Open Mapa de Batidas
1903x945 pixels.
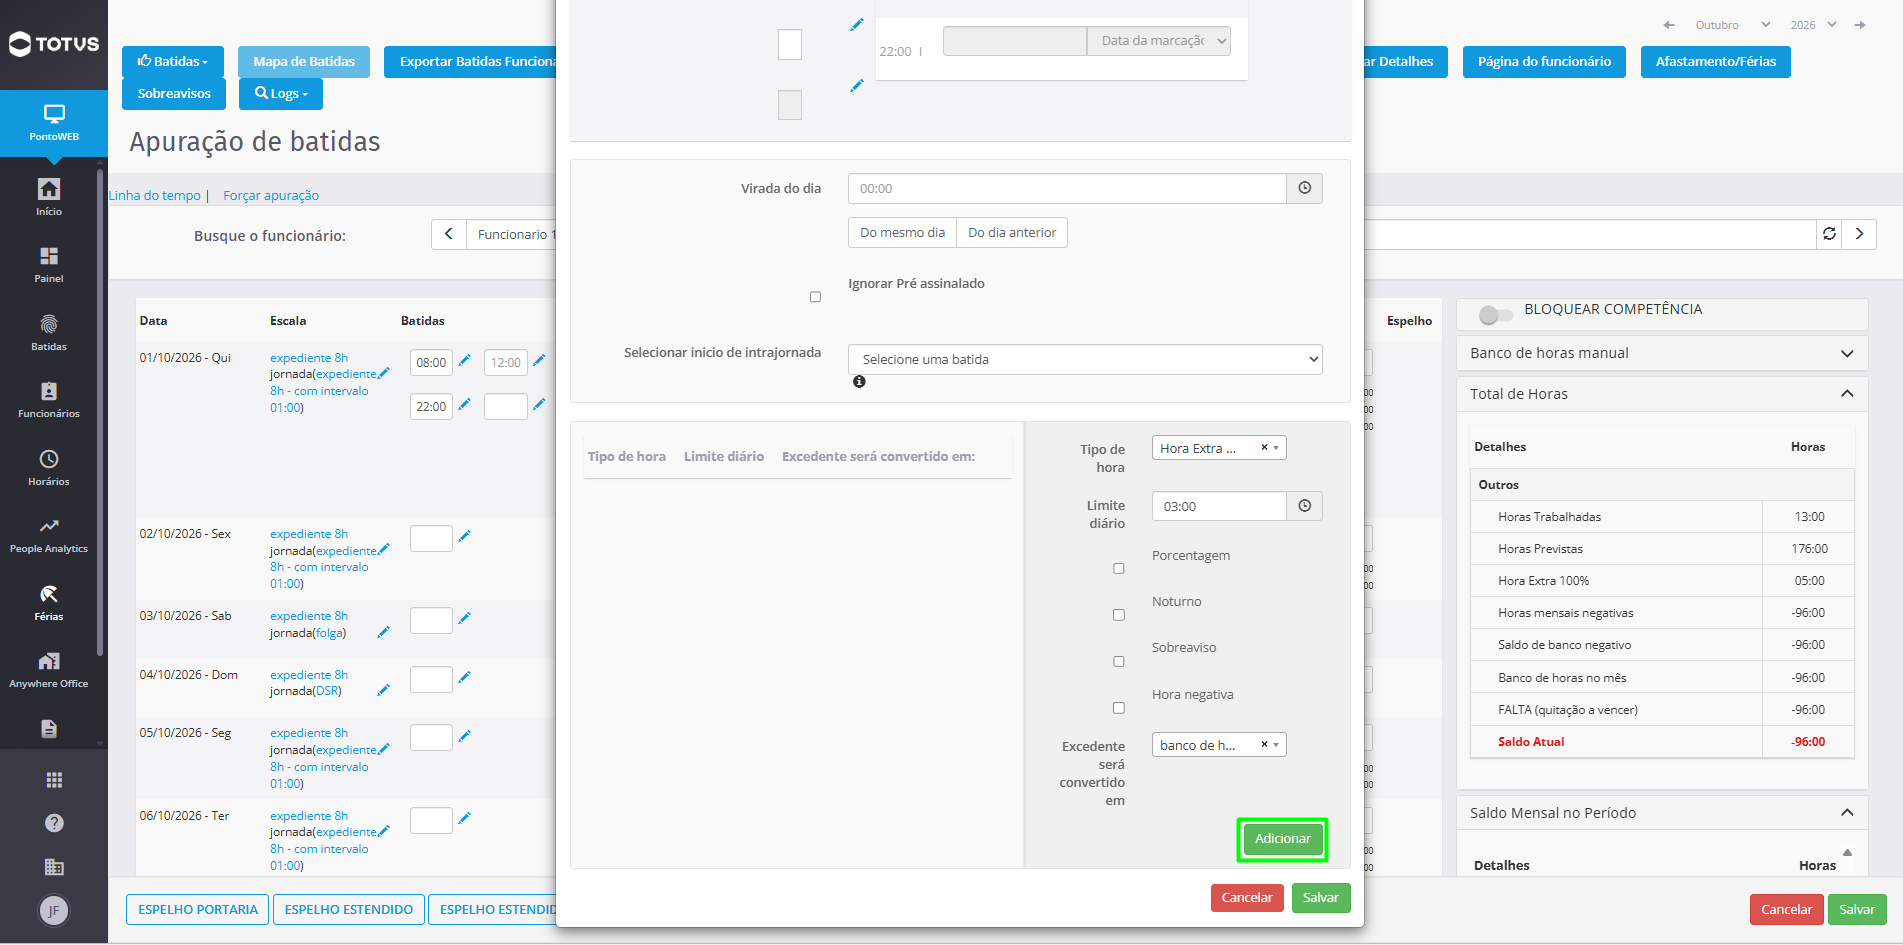pos(304,62)
